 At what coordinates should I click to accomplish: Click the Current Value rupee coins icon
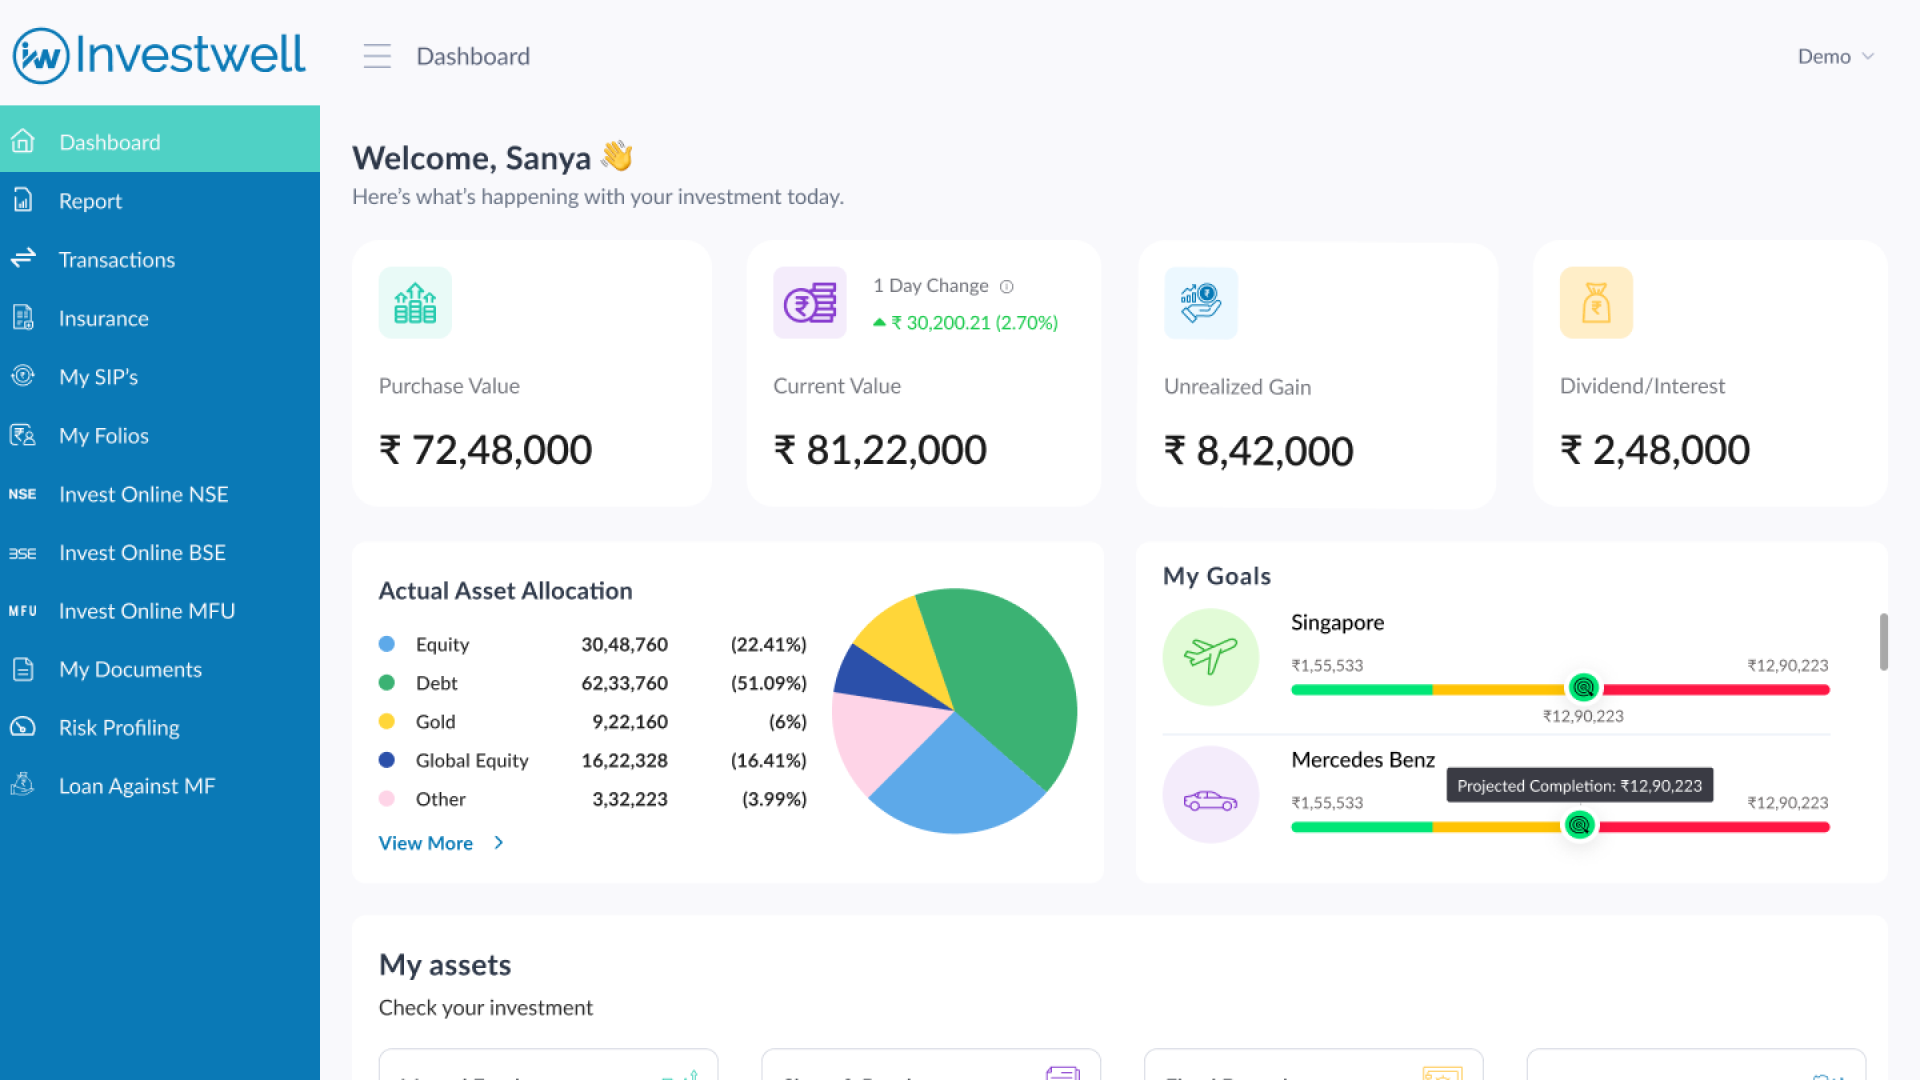click(810, 303)
